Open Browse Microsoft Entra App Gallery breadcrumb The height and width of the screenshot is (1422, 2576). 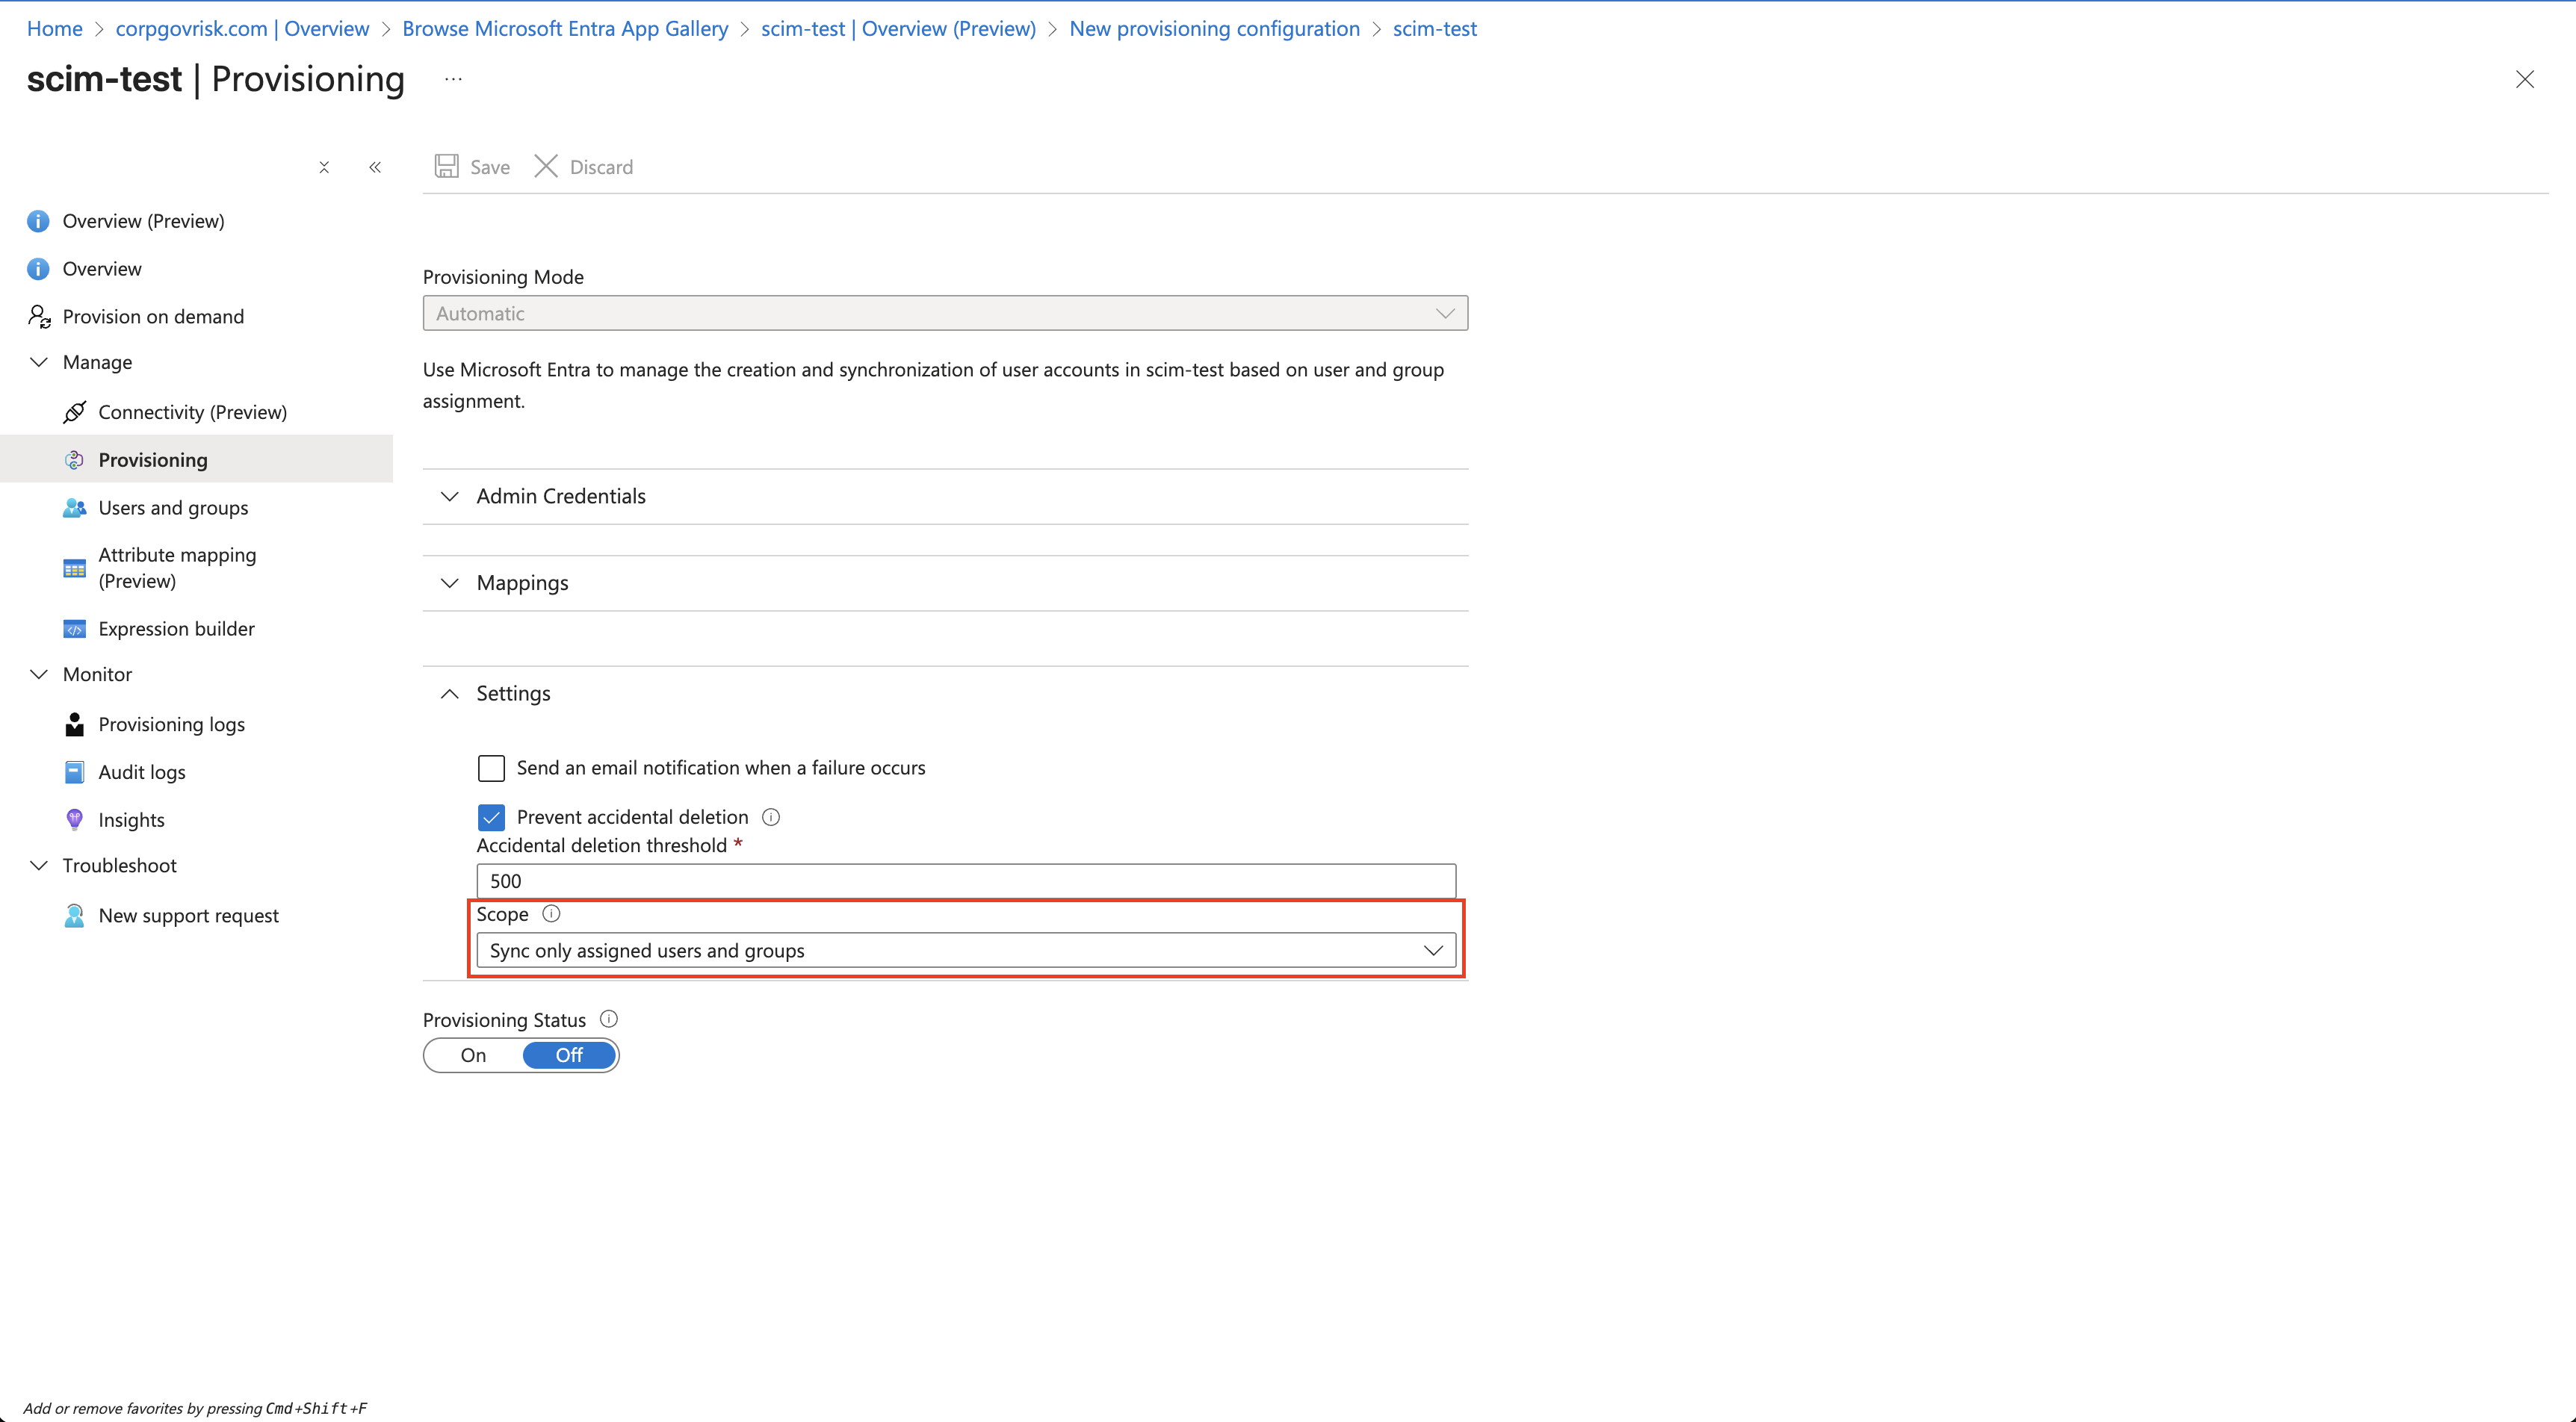[565, 29]
